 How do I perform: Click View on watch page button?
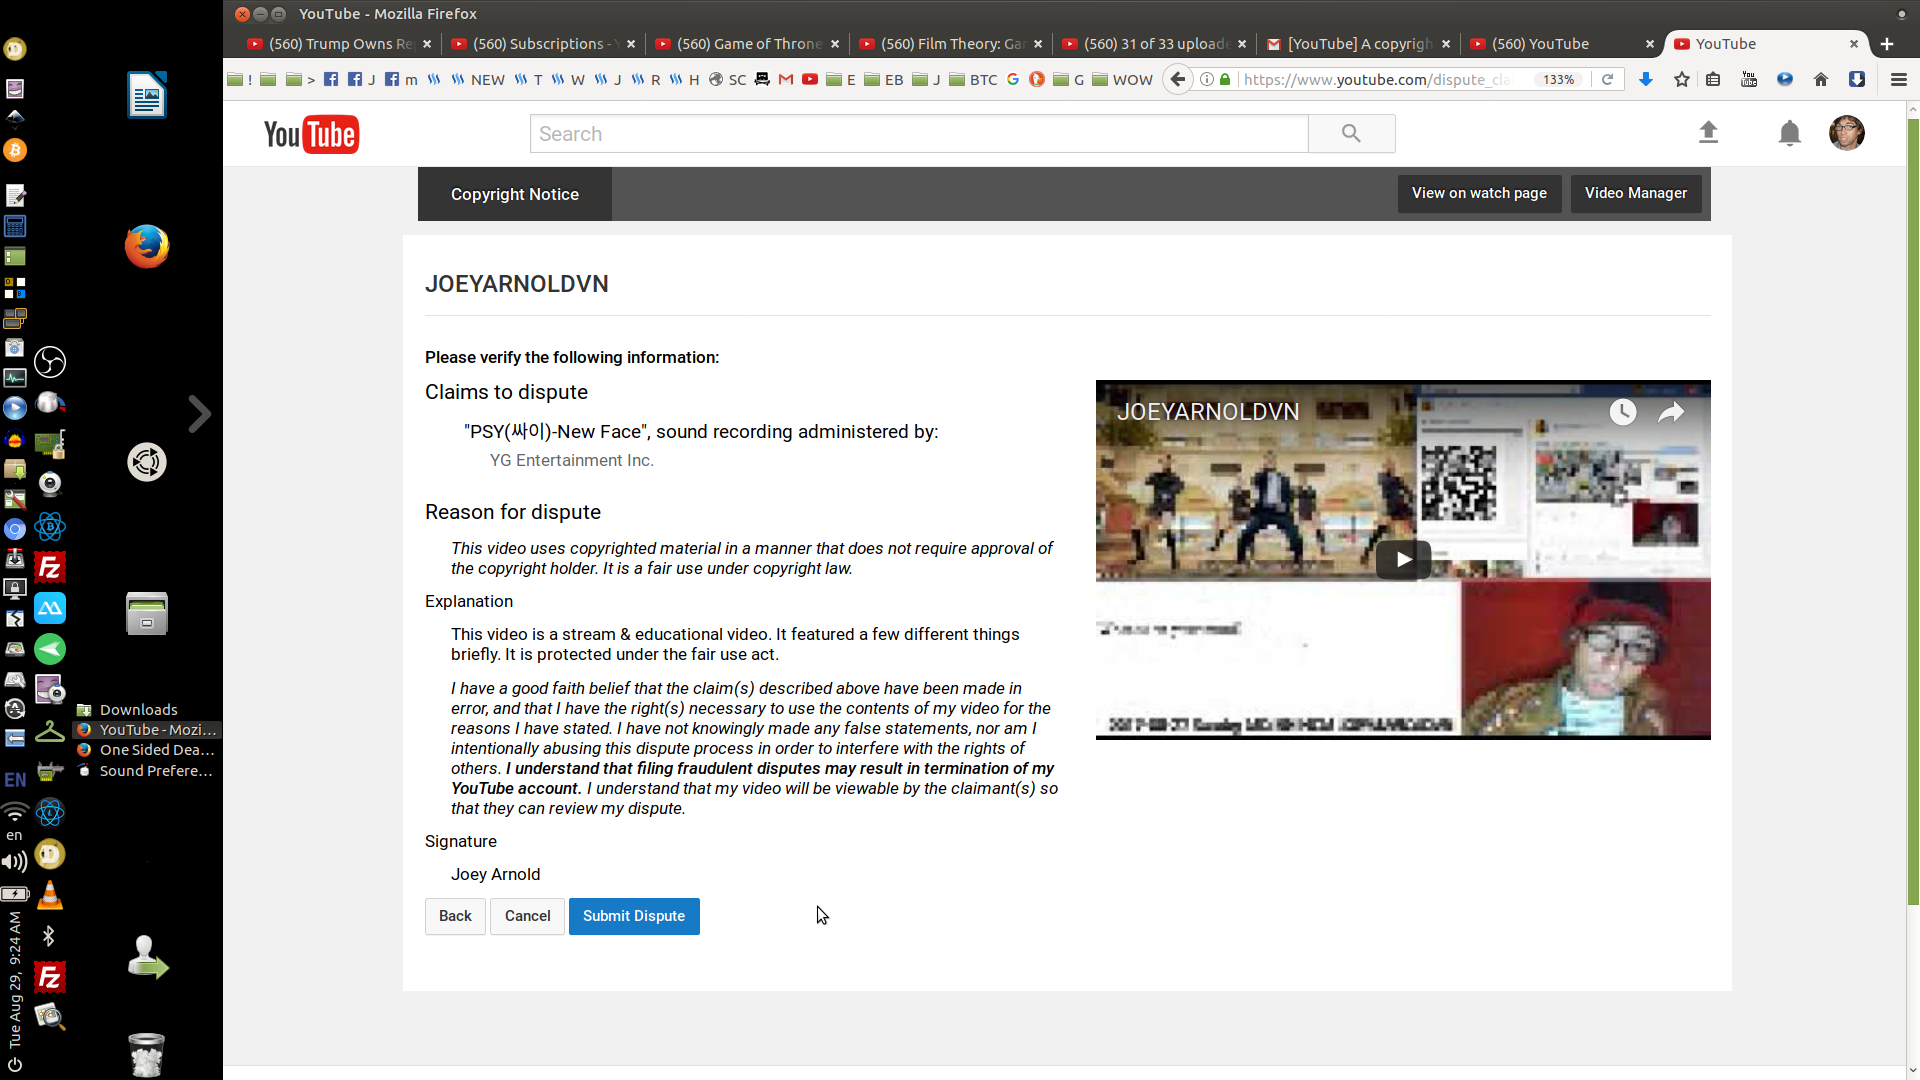[1479, 193]
